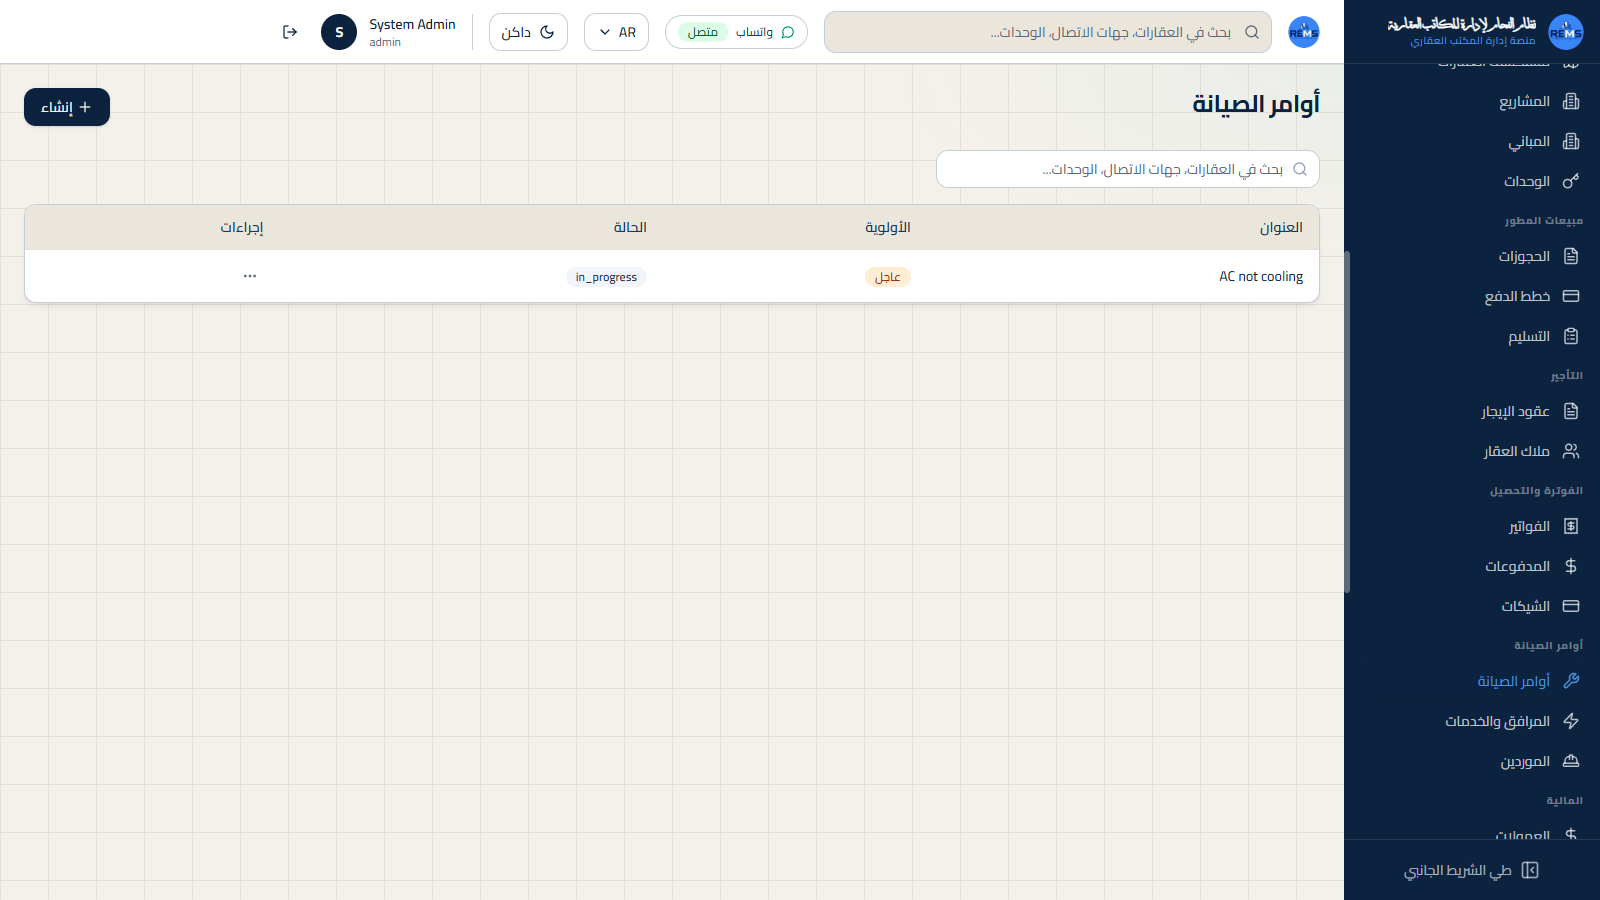
Task: Click the sidebar collapse panel icon
Action: (x=1530, y=870)
